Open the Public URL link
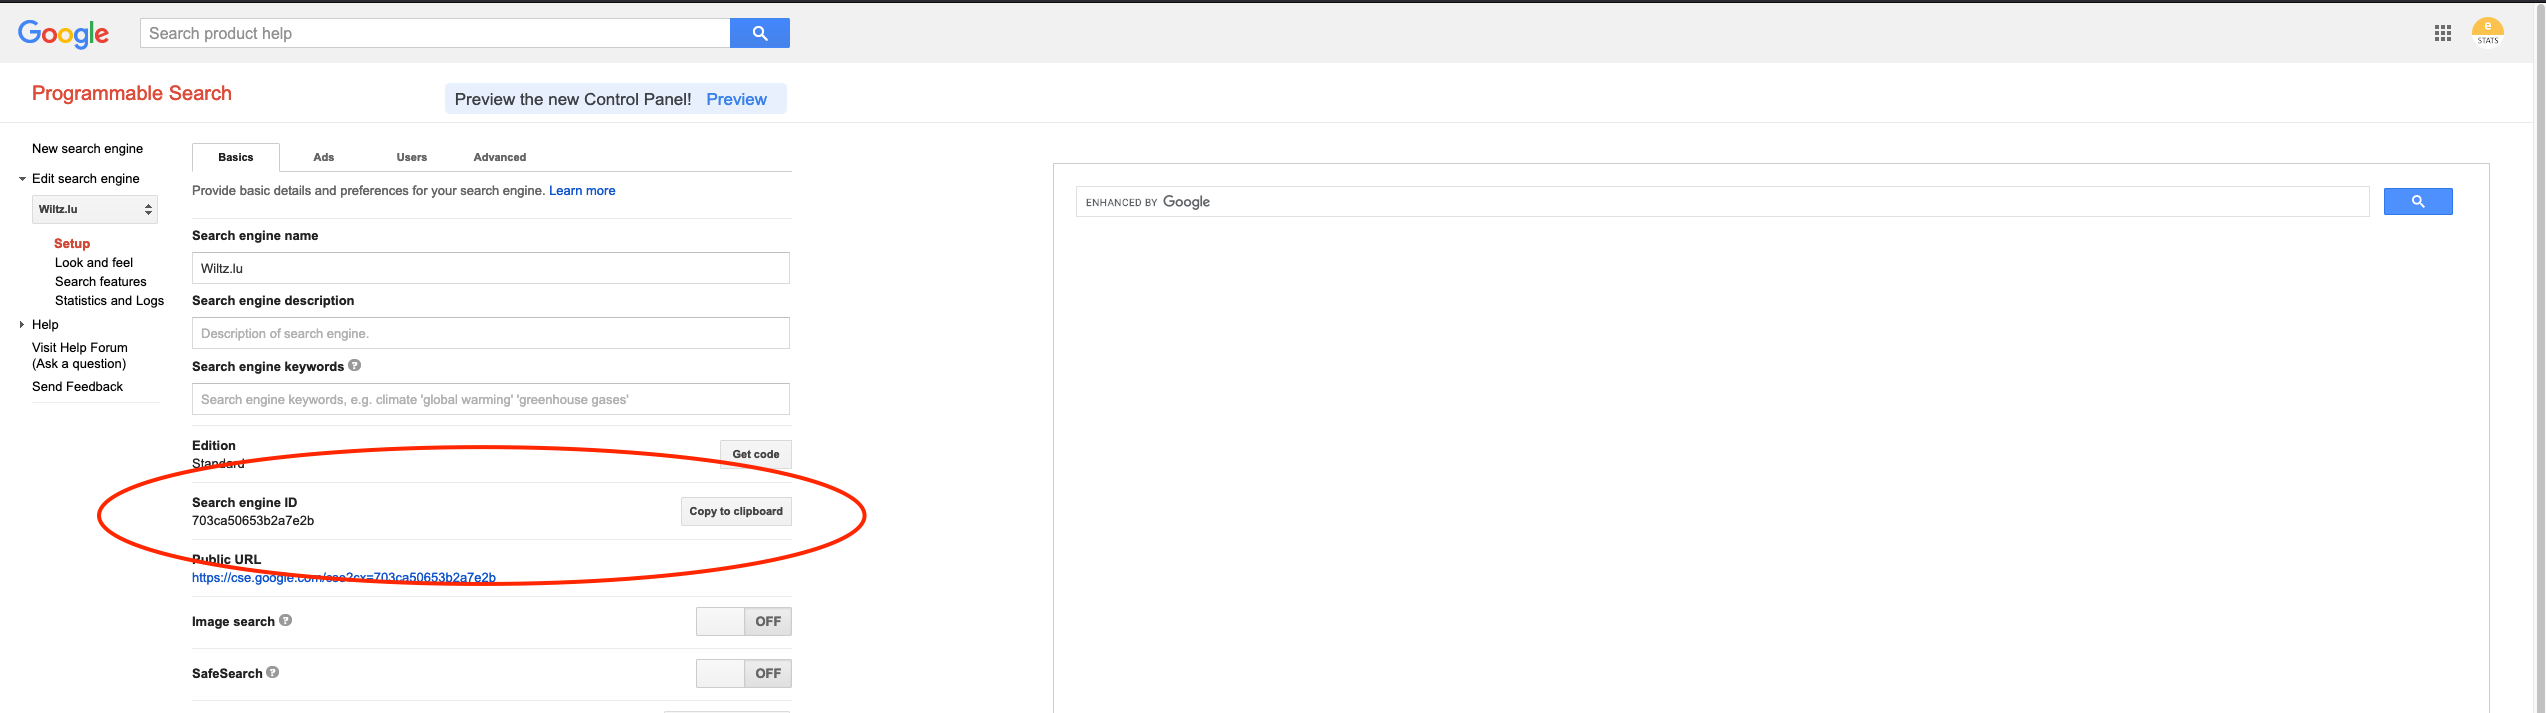This screenshot has height=713, width=2546. pyautogui.click(x=344, y=577)
